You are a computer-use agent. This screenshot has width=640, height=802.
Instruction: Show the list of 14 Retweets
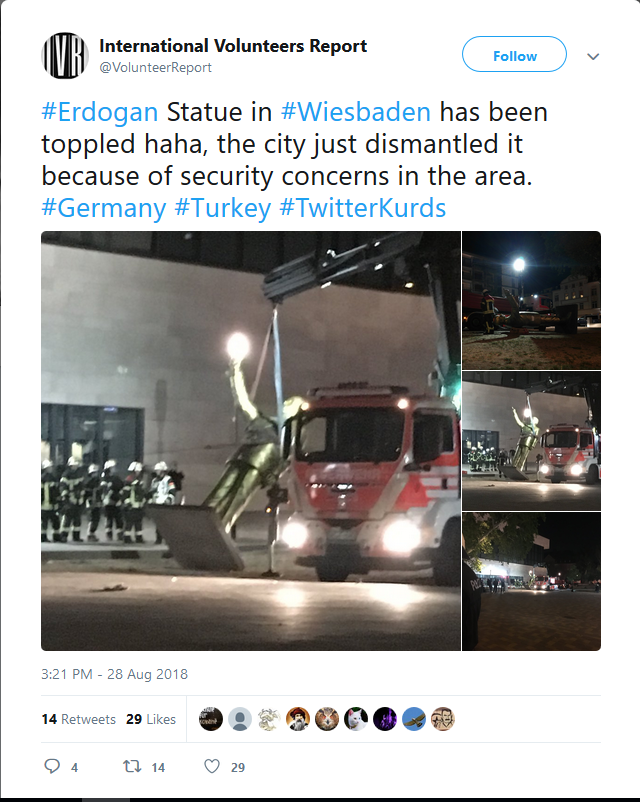pyautogui.click(x=79, y=719)
